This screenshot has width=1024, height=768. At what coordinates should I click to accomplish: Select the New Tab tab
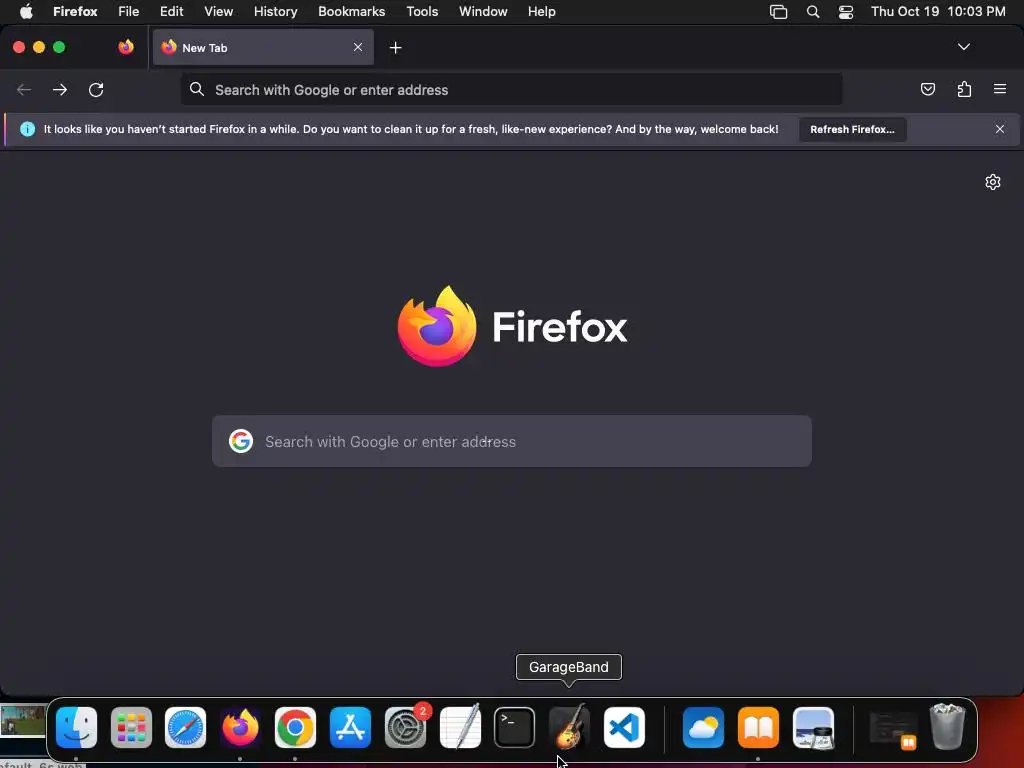pos(263,47)
